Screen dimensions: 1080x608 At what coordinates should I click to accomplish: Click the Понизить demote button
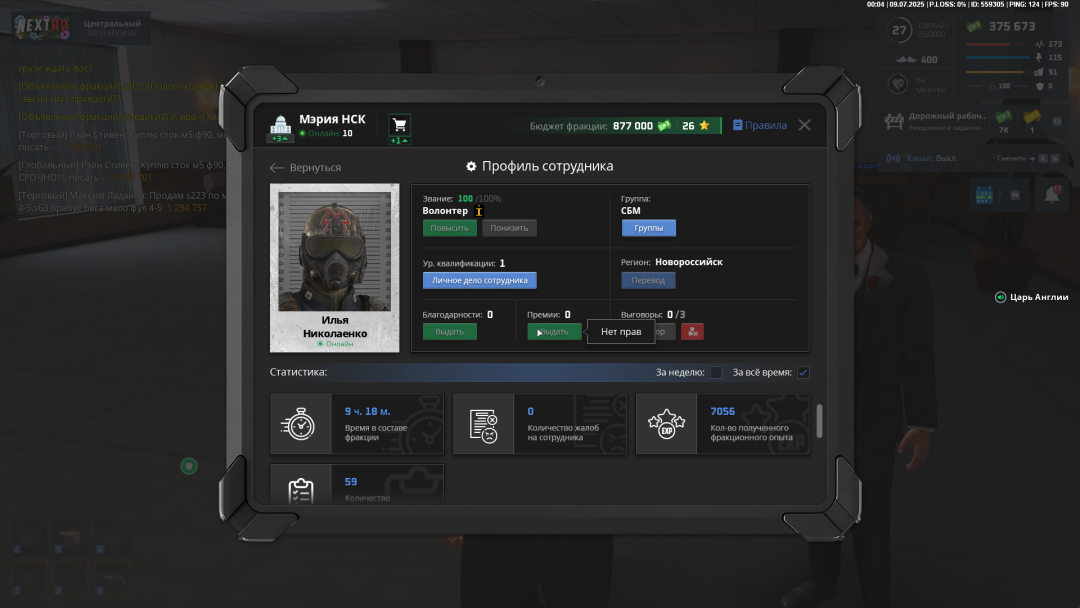pyautogui.click(x=509, y=228)
